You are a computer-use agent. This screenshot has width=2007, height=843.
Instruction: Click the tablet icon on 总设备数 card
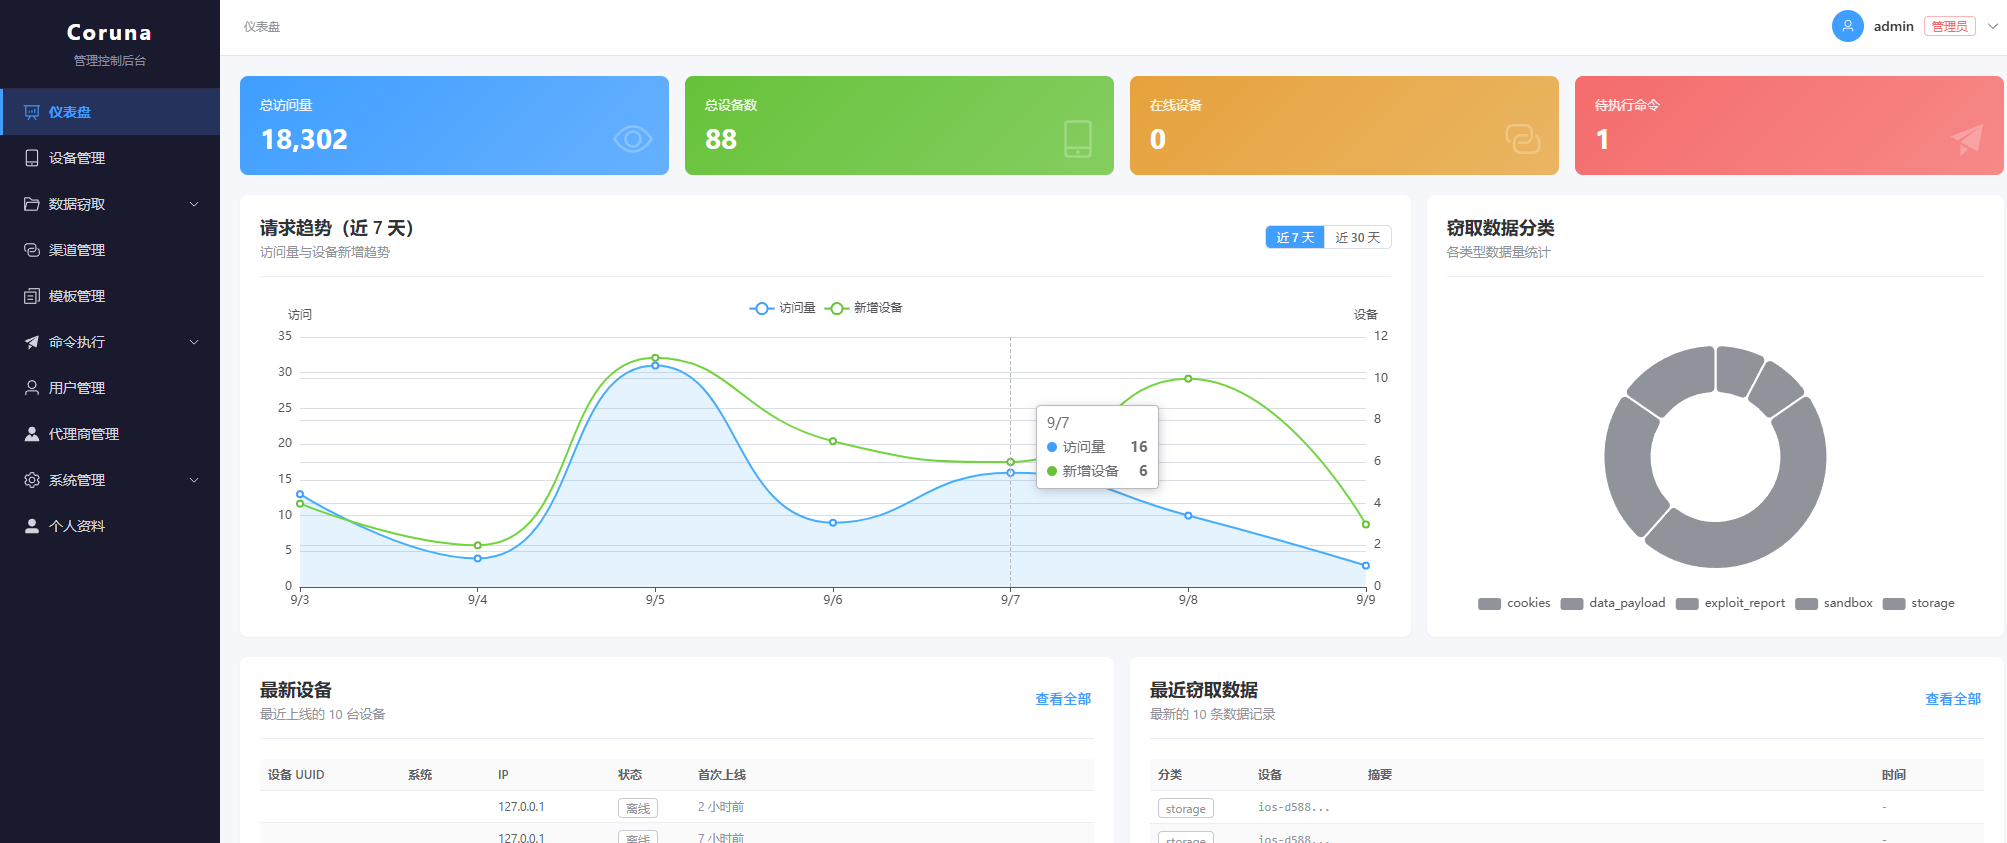tap(1078, 139)
